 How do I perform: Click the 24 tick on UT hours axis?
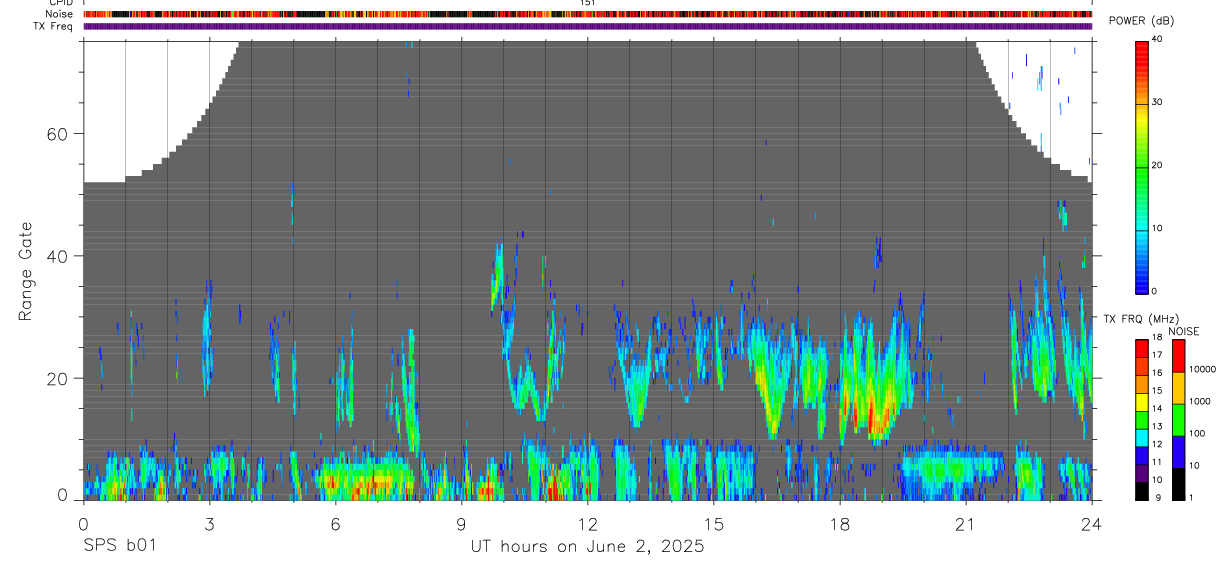1091,524
